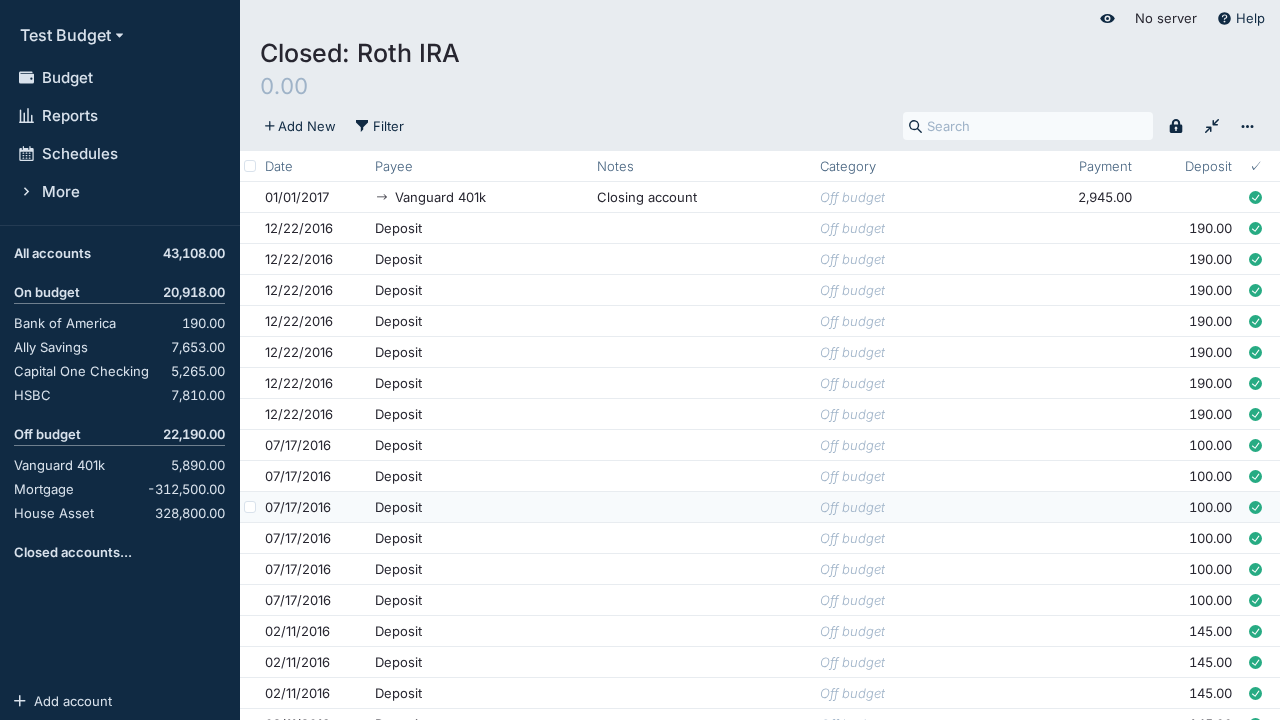Click the Schedules calendar icon
This screenshot has width=1280, height=720.
point(27,154)
